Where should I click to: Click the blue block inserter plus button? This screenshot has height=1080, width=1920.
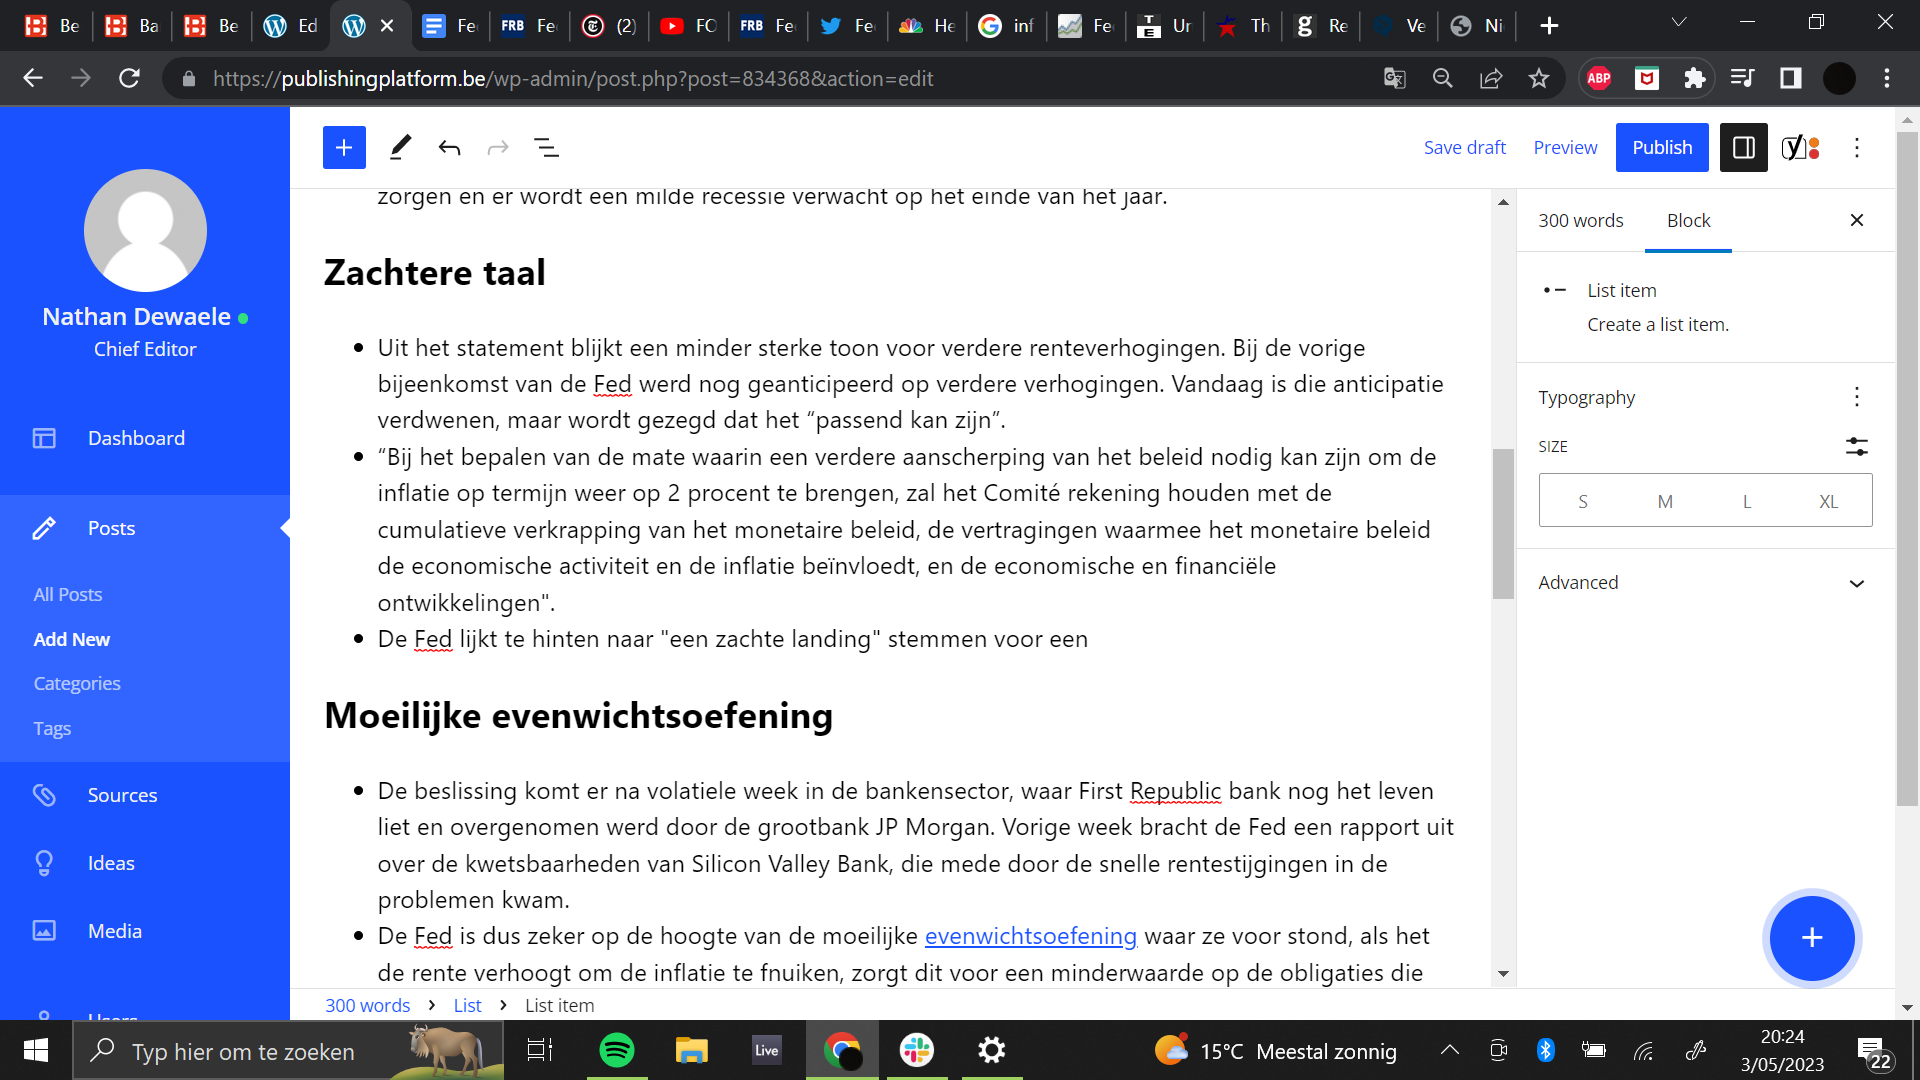click(x=344, y=148)
